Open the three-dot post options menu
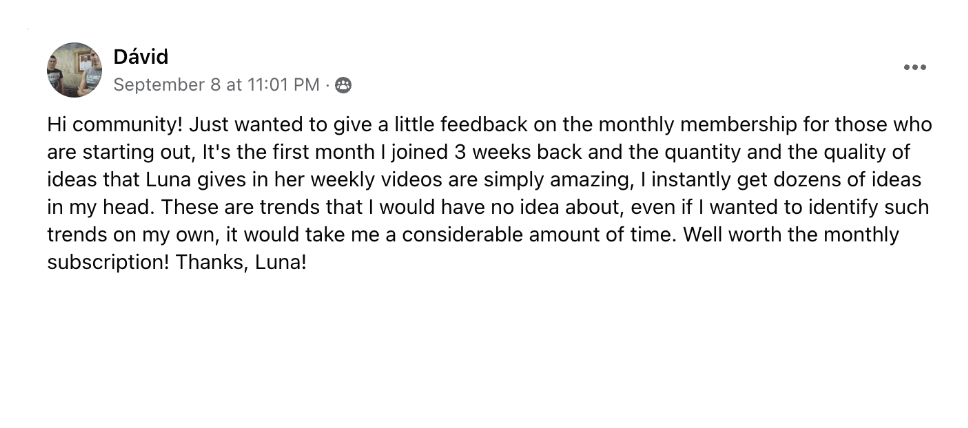This screenshot has height=428, width=968. pyautogui.click(x=914, y=67)
